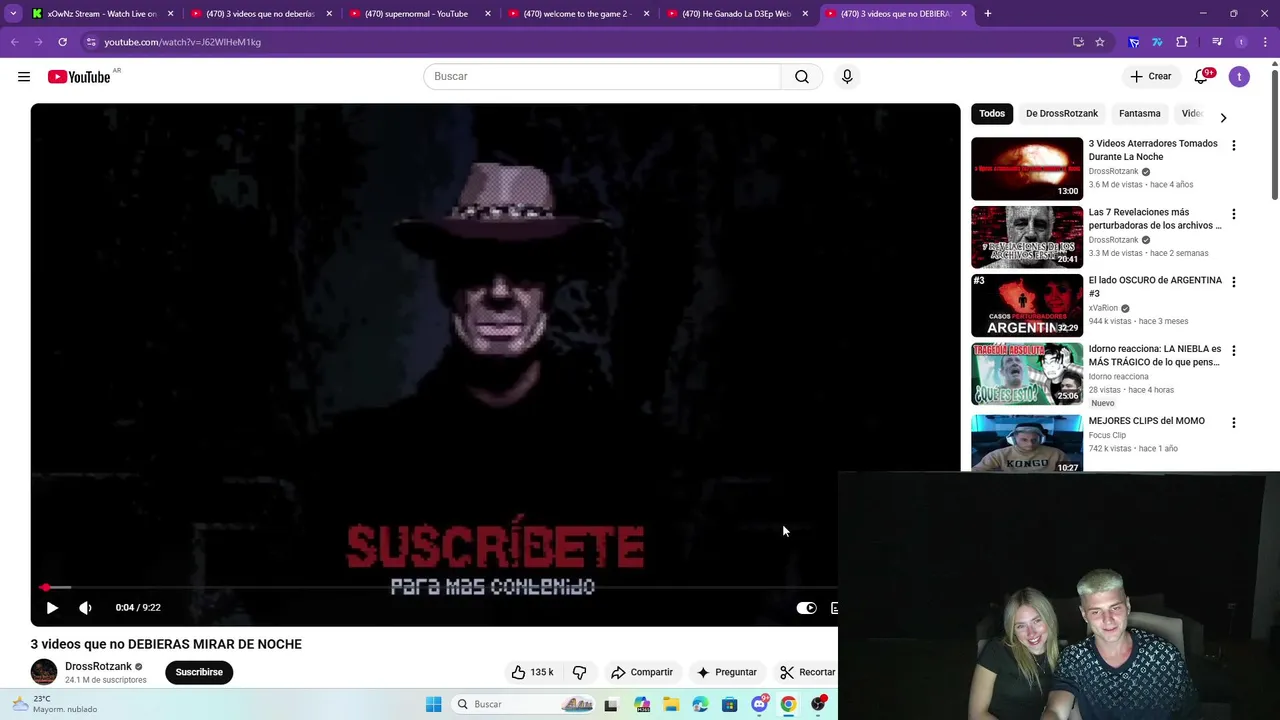
Task: Play the video
Action: 52,607
